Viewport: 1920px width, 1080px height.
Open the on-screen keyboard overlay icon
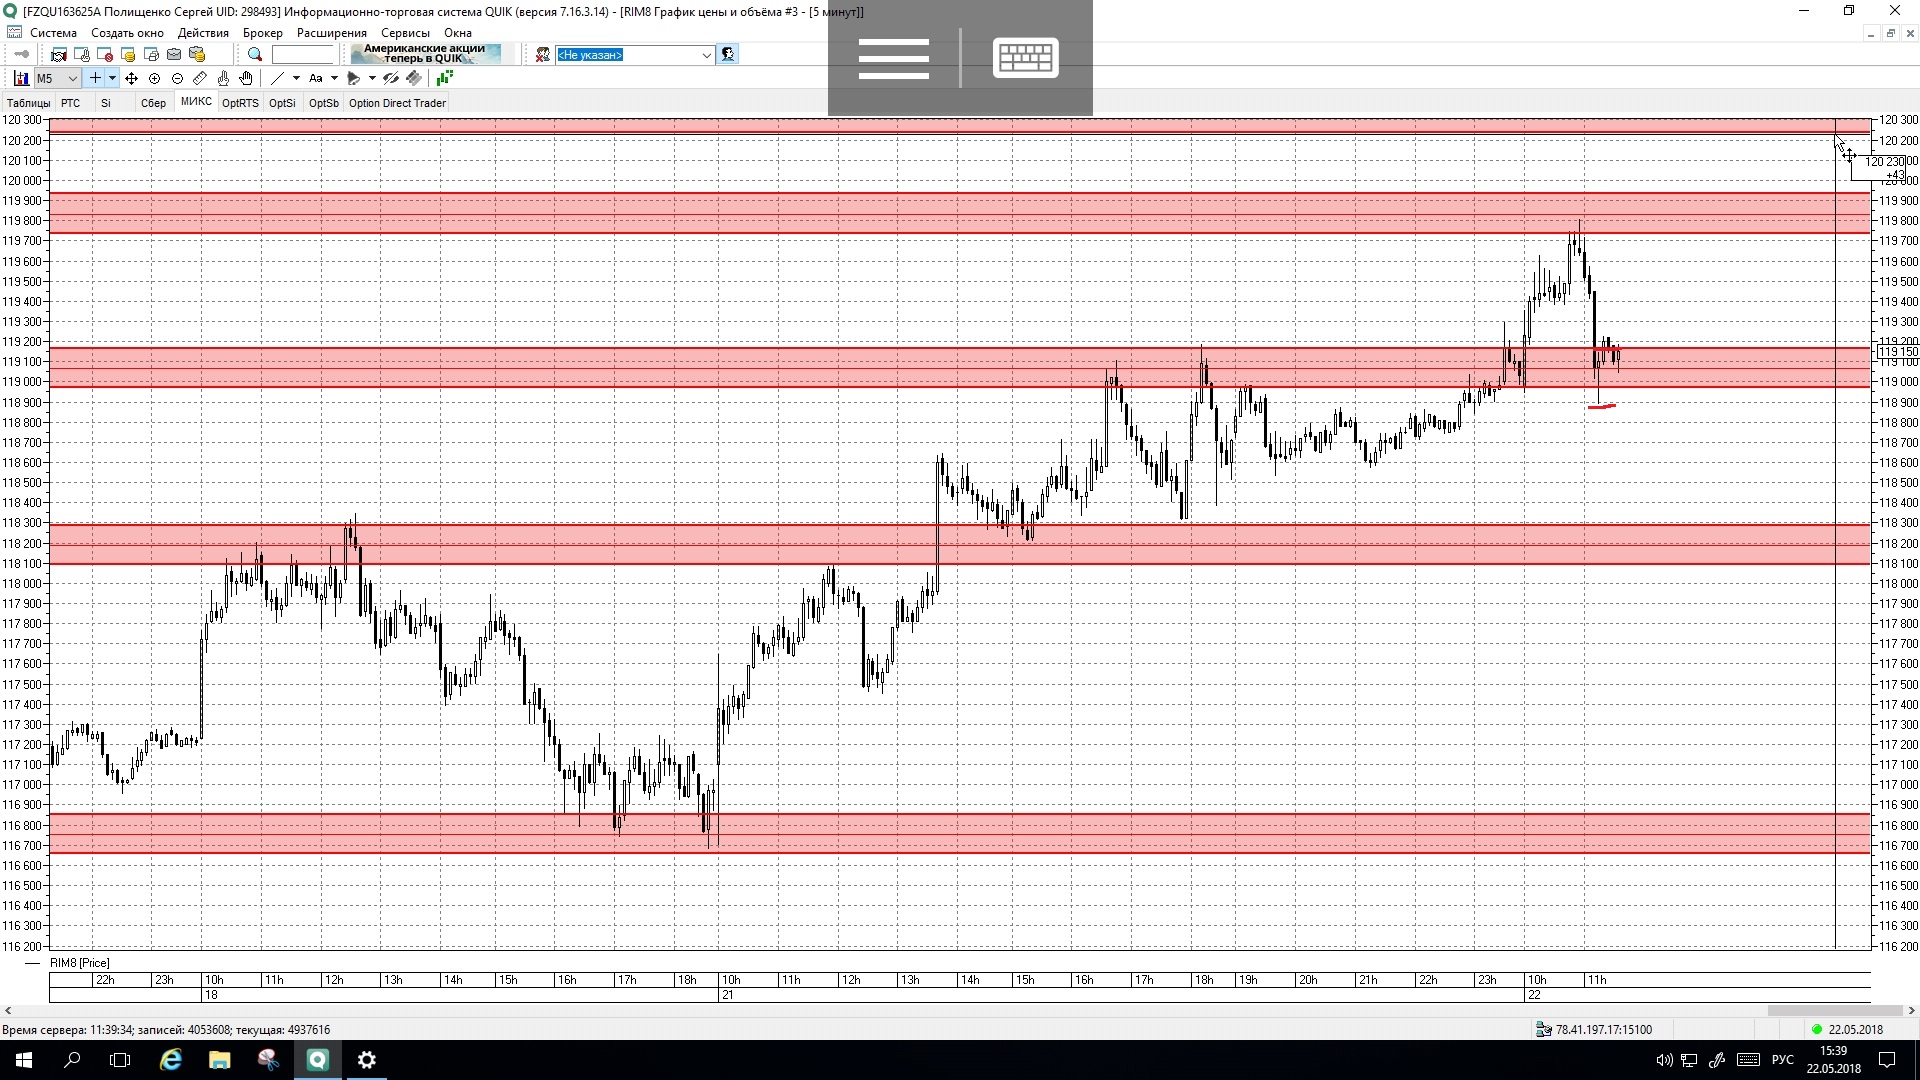(x=1025, y=57)
